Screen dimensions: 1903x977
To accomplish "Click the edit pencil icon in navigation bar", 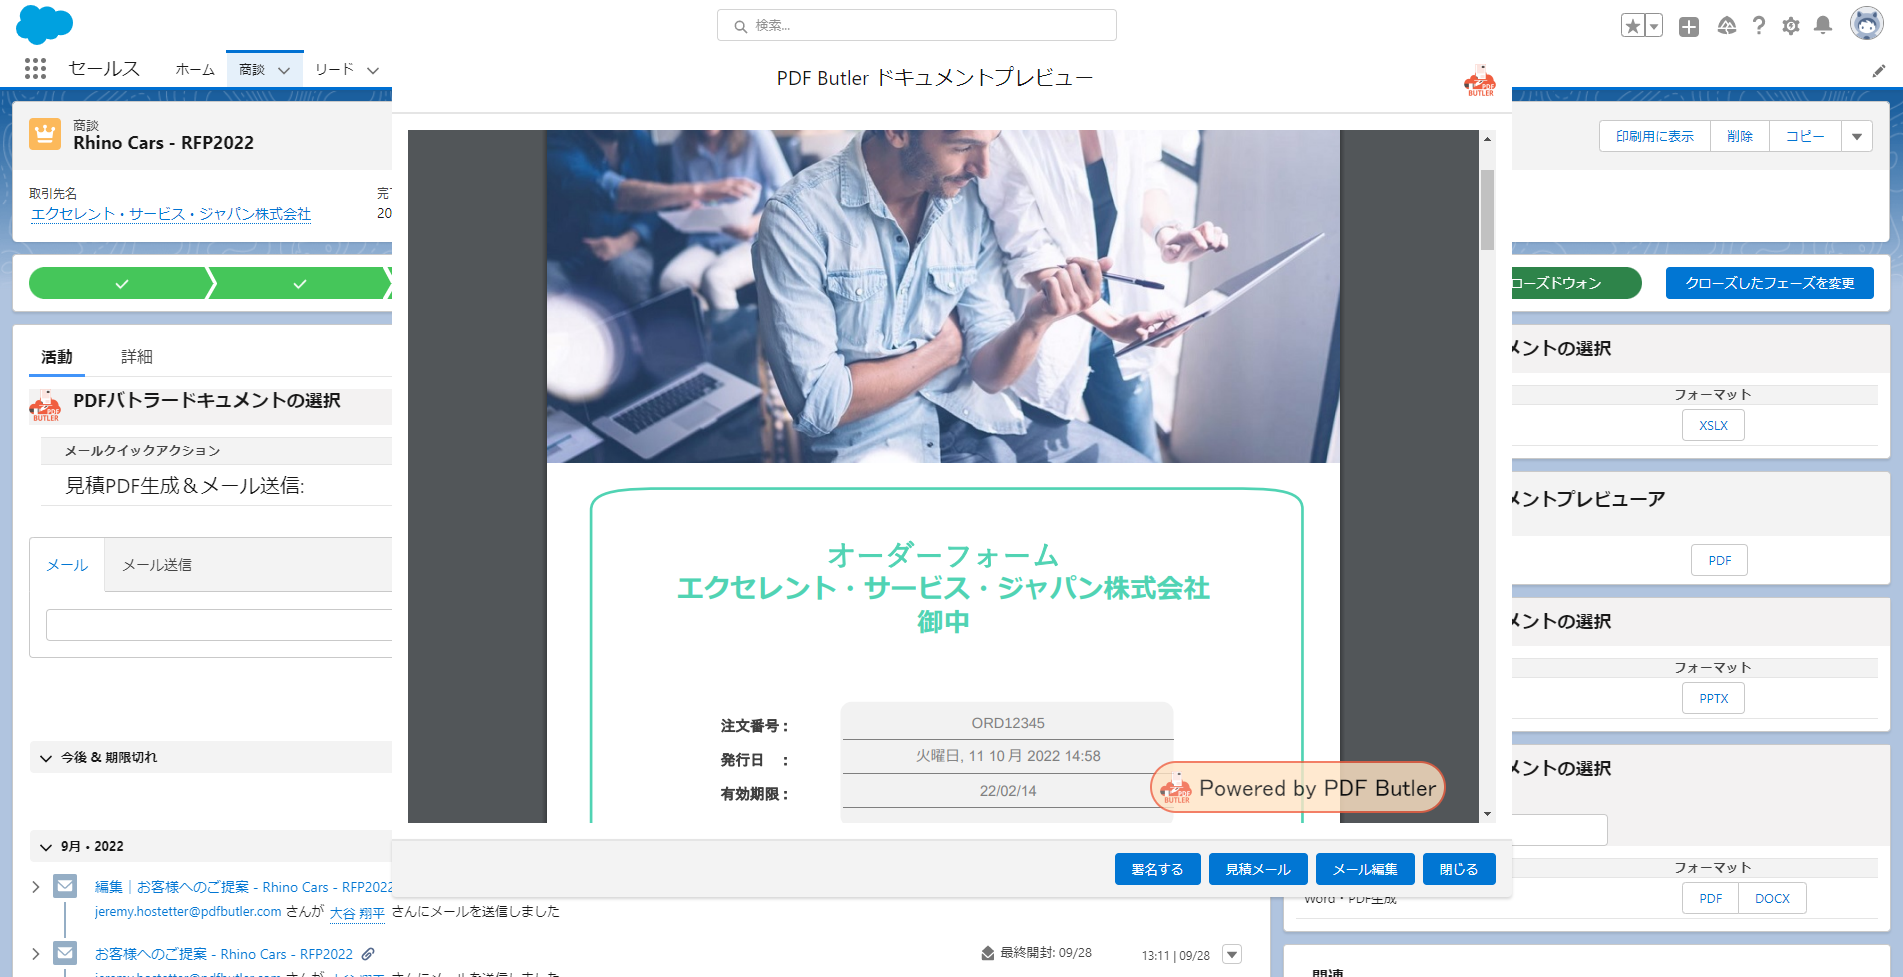I will point(1879,71).
